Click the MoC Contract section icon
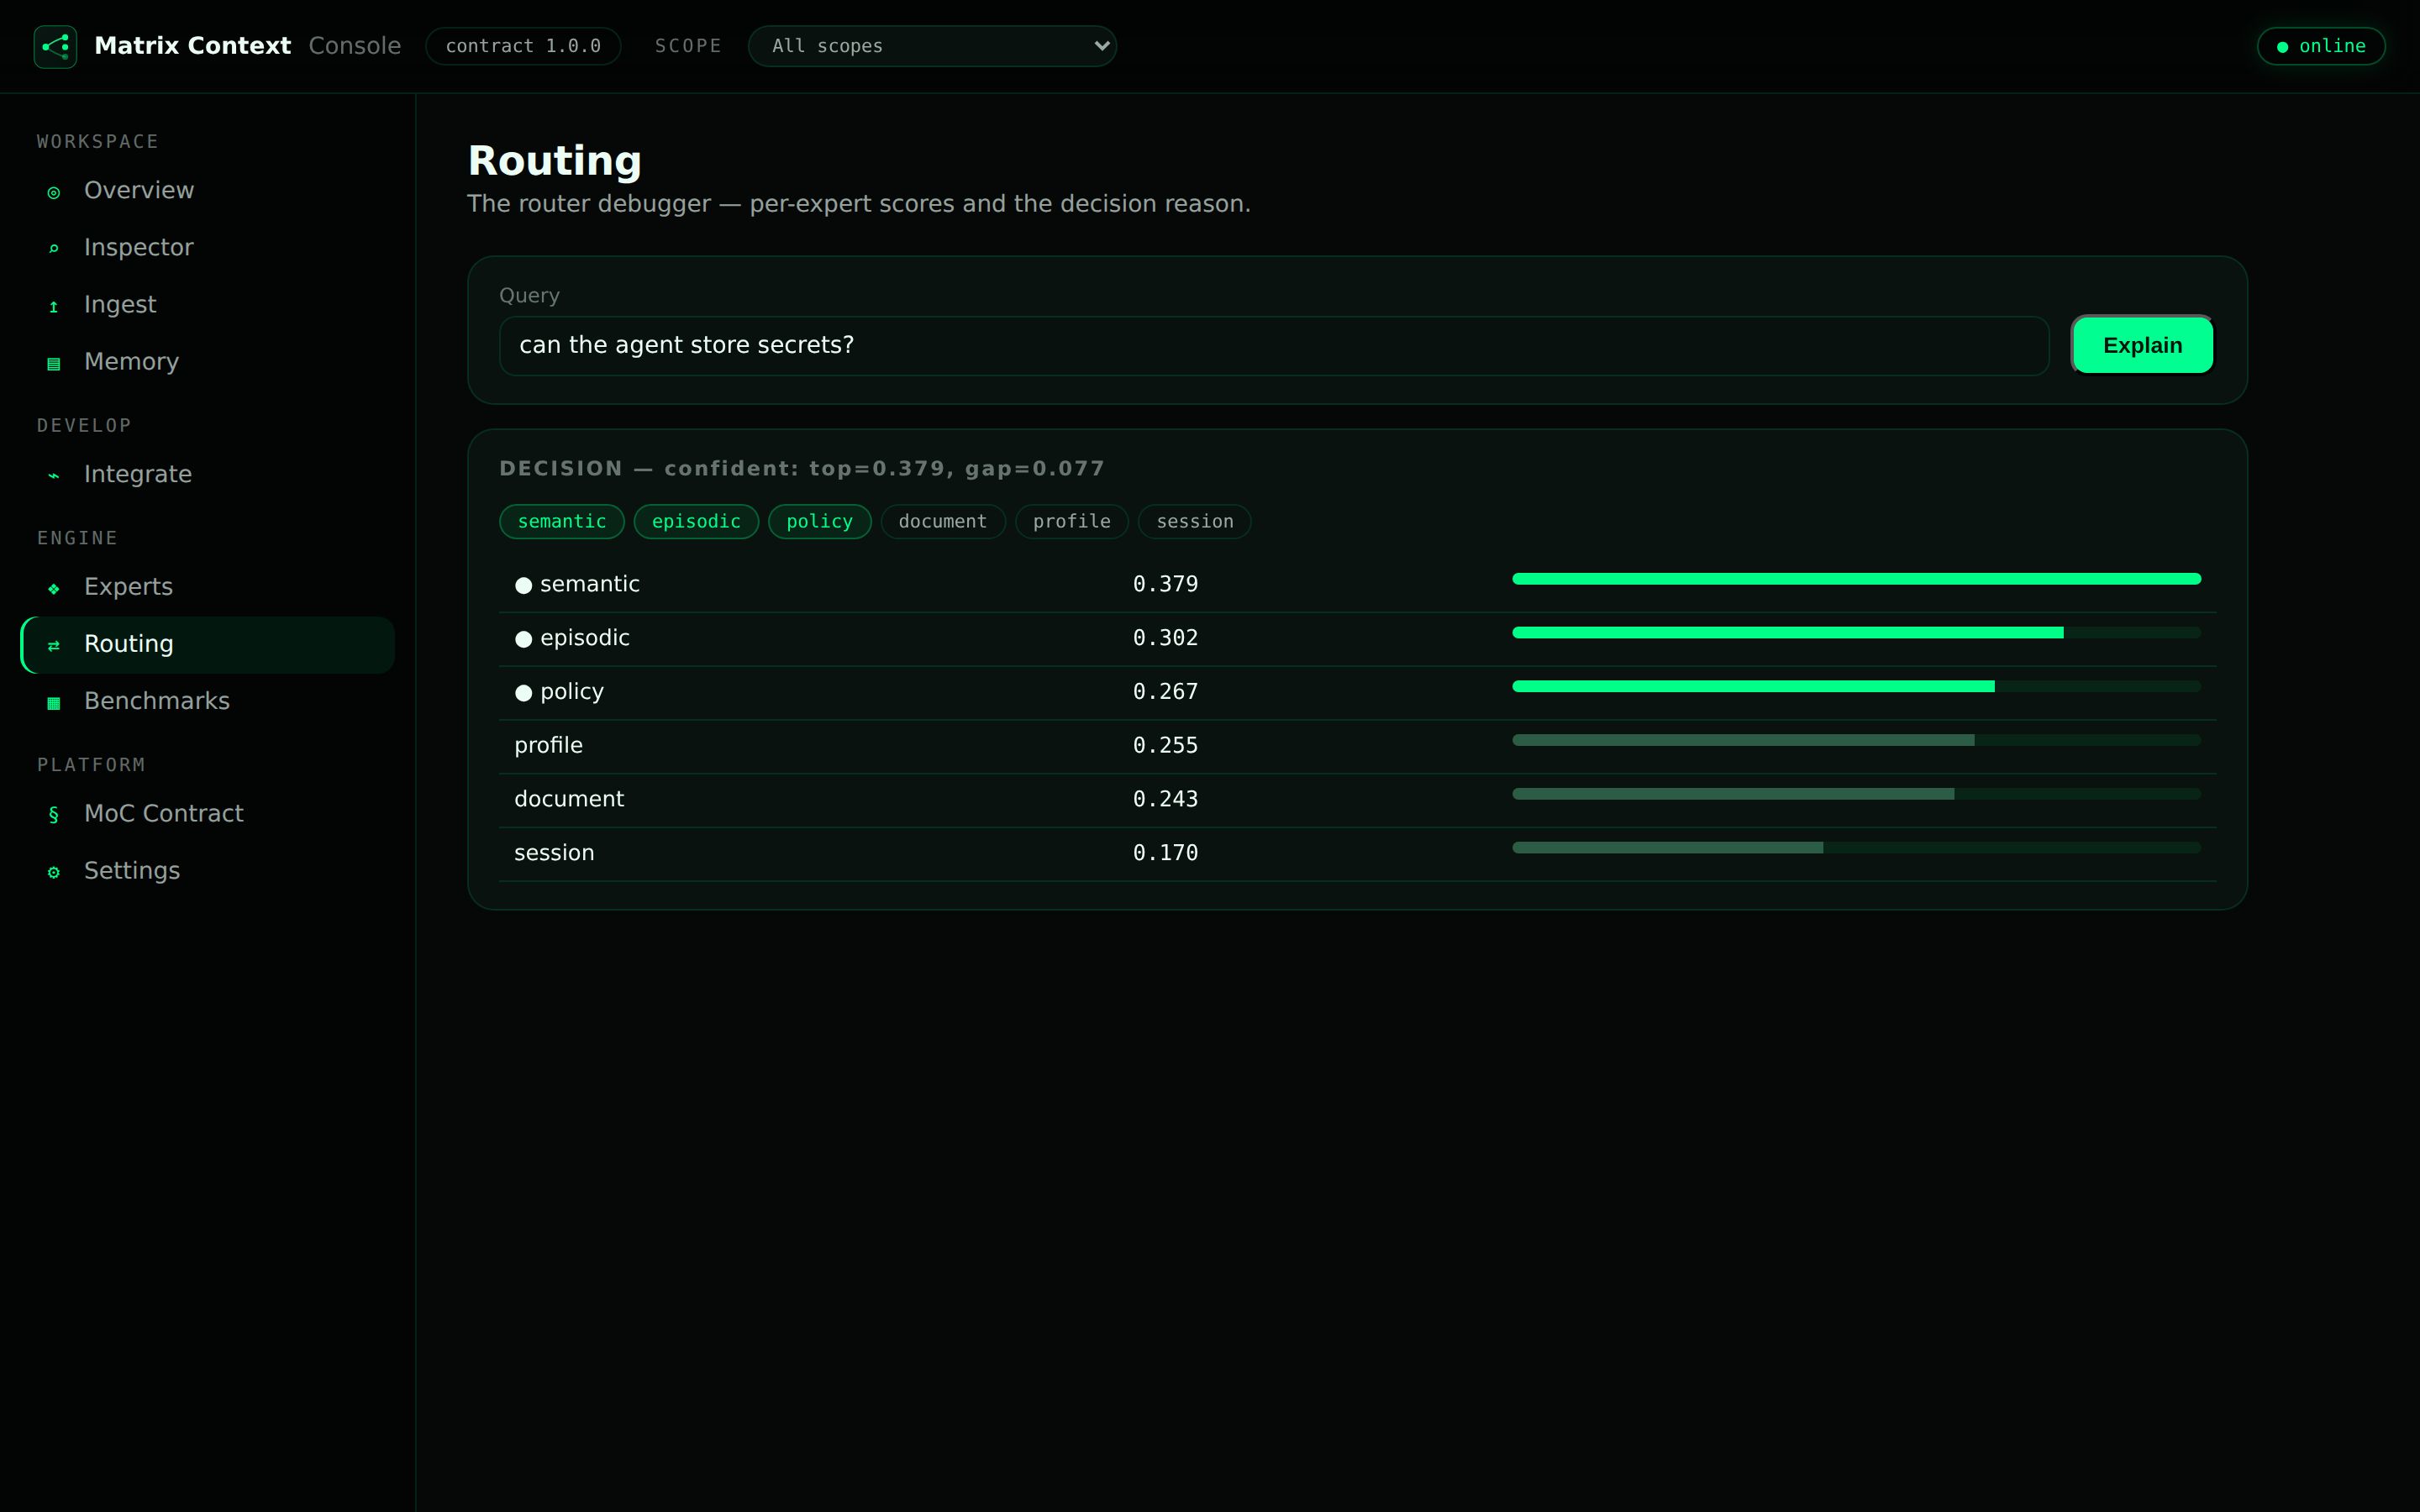This screenshot has width=2420, height=1512. 54,814
